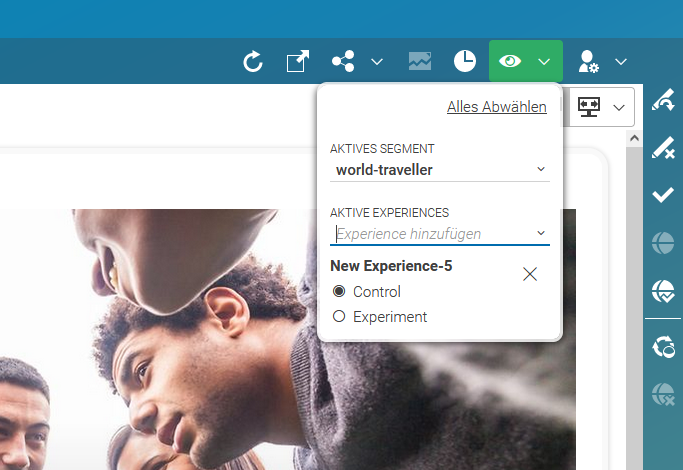Click the Alles Abwählen link

click(496, 107)
